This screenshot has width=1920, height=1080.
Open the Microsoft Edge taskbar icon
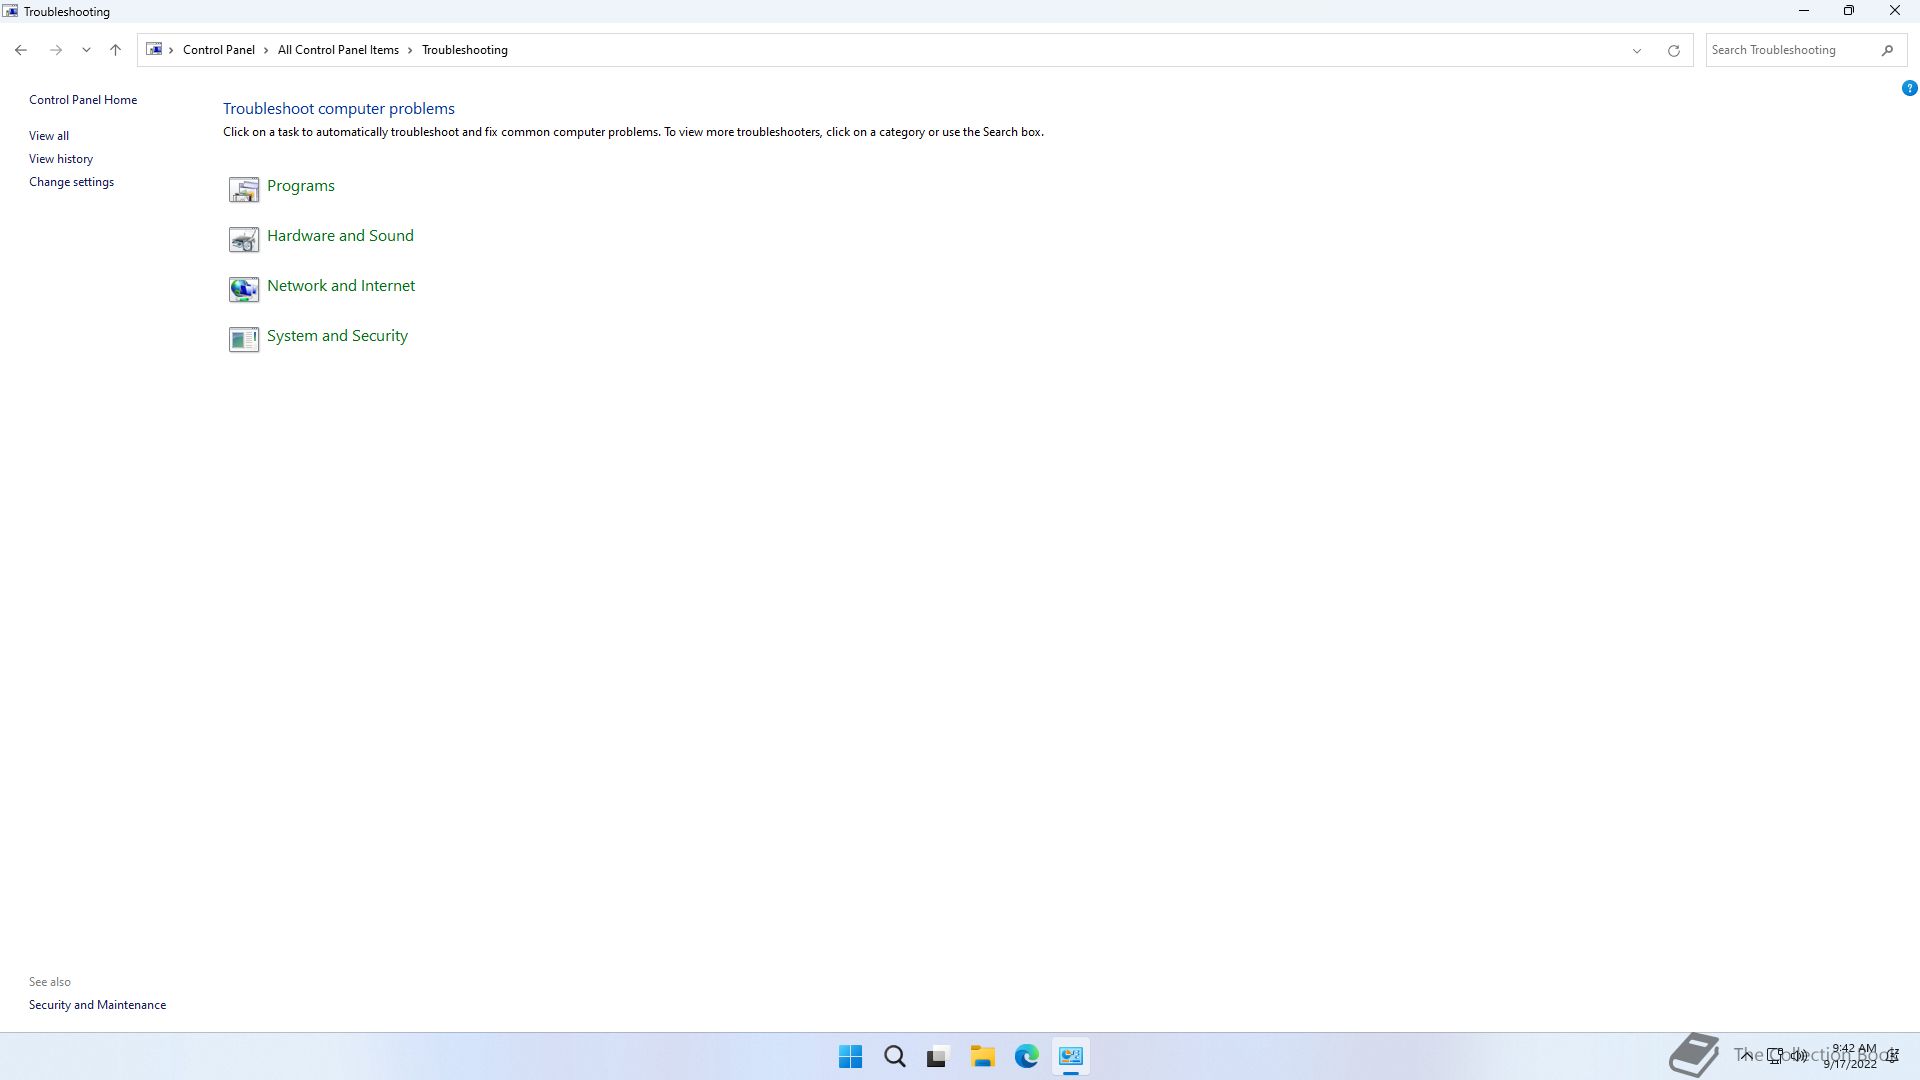(x=1026, y=1056)
